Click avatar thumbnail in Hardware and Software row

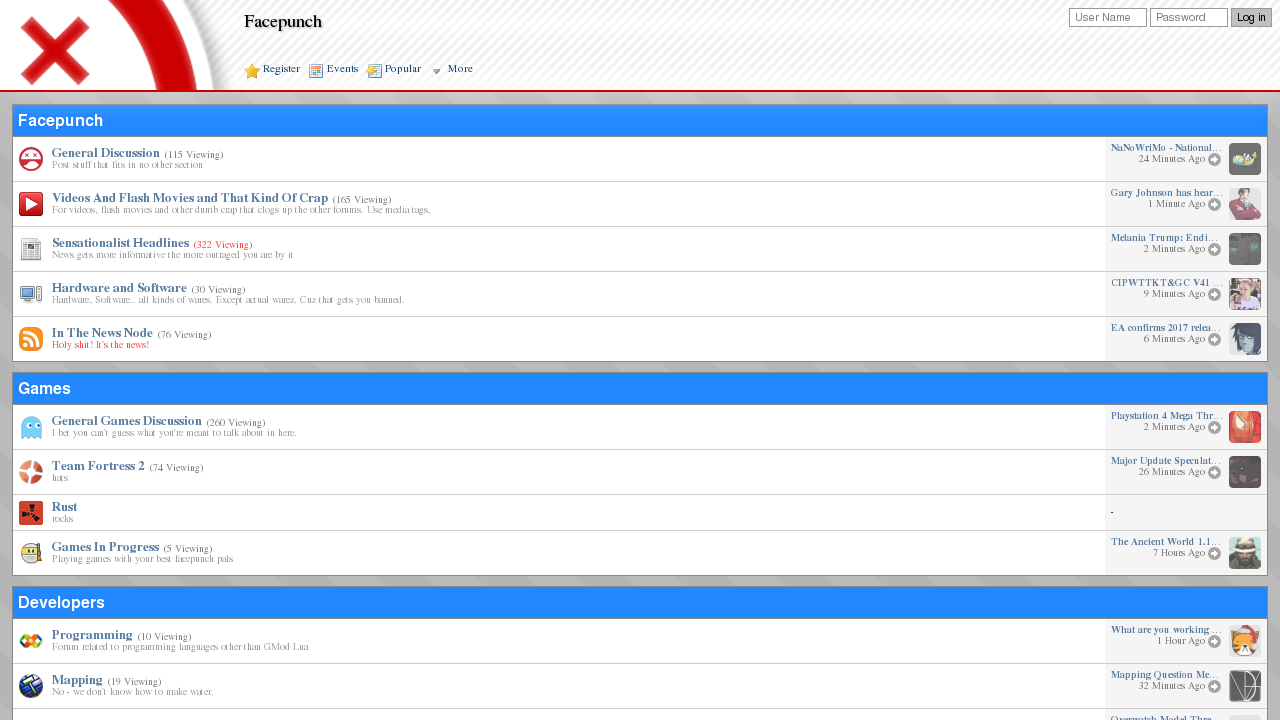(1245, 294)
